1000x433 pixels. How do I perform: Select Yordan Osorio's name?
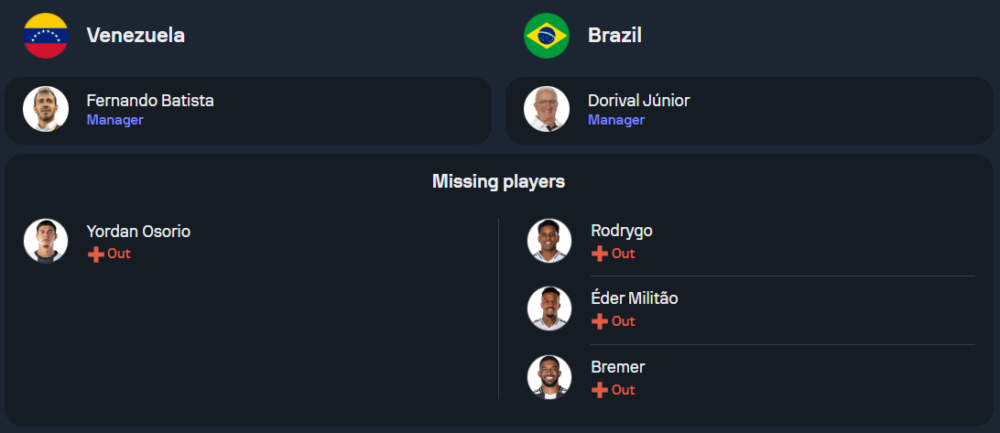coord(138,231)
